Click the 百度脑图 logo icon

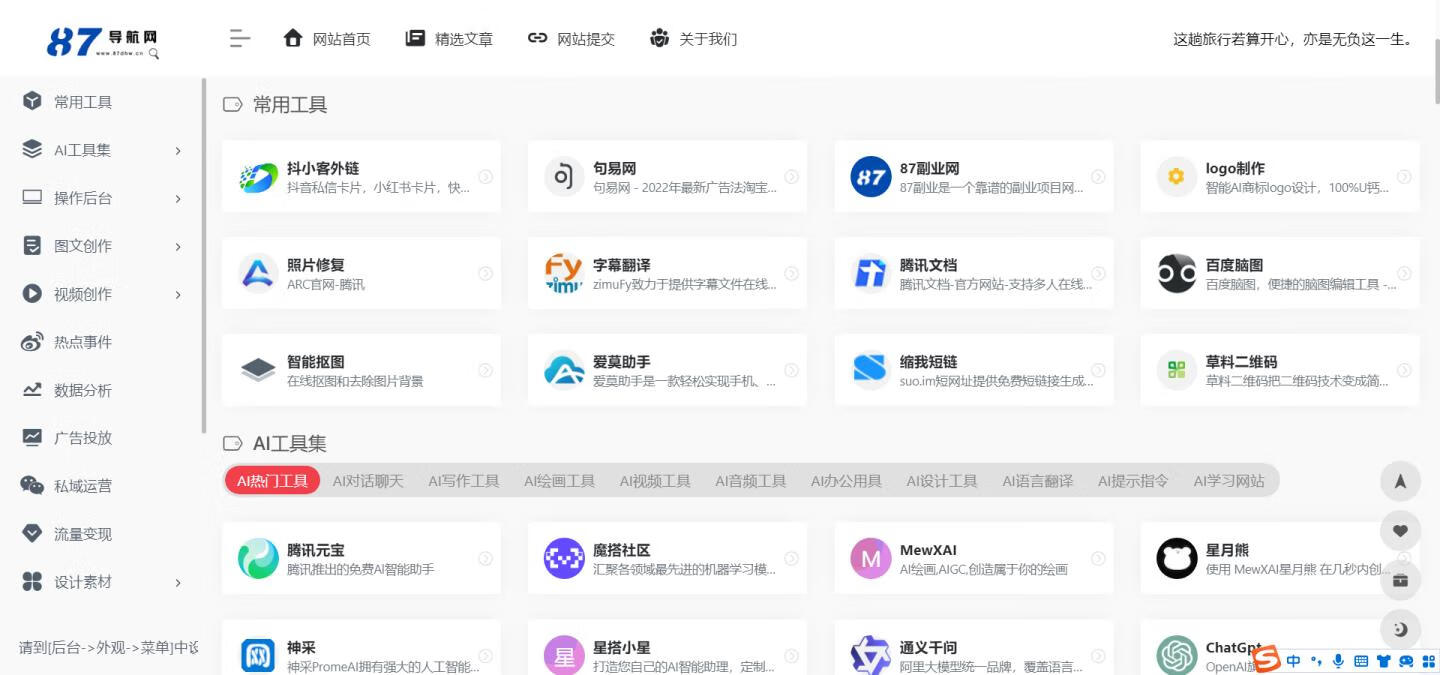point(1176,272)
